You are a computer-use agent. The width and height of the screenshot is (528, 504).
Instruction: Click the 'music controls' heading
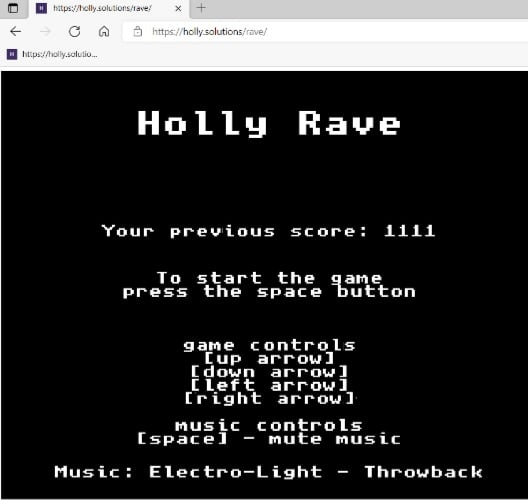pyautogui.click(x=269, y=426)
